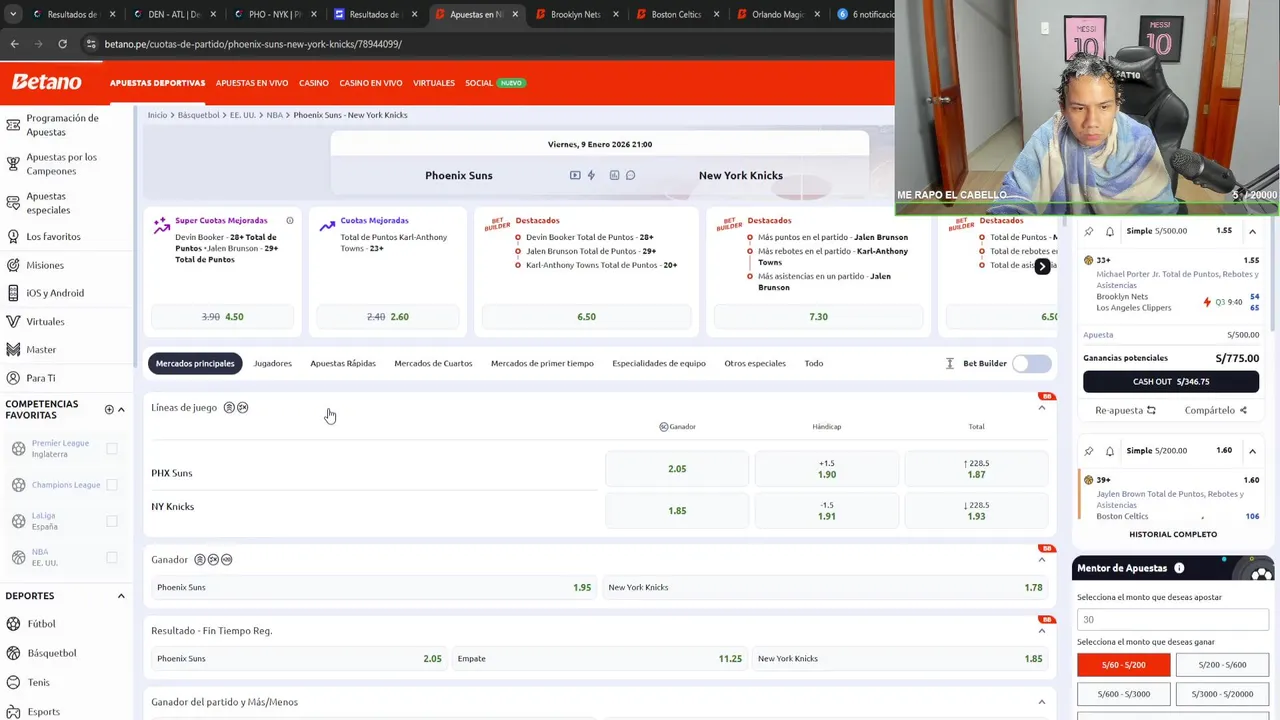Screen dimensions: 1280x720
Task: Open the Apuestas en Vivo menu
Action: [252, 83]
